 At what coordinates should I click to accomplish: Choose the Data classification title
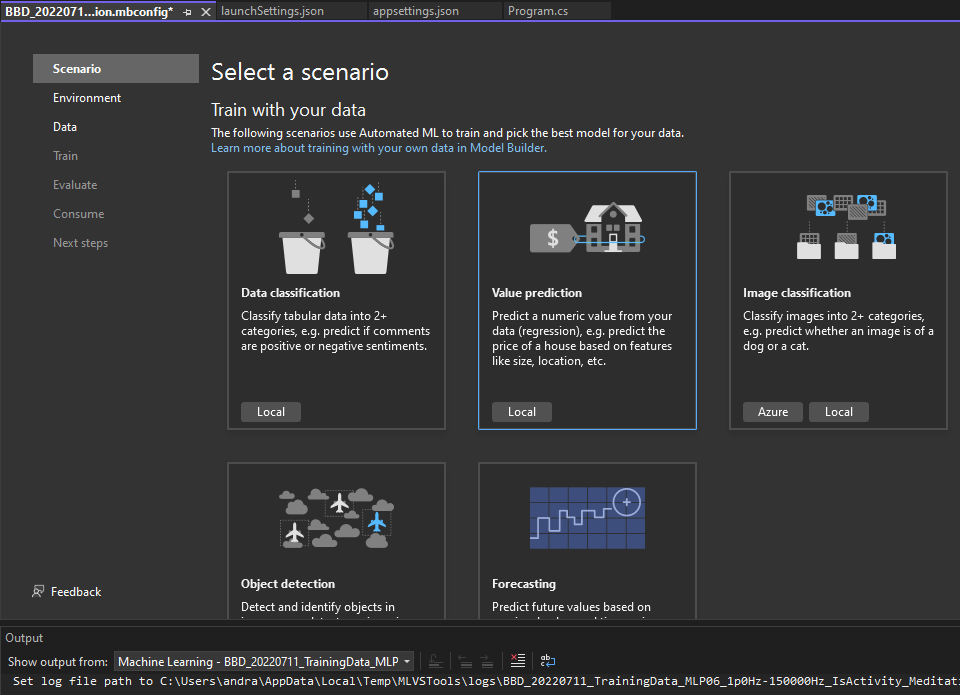click(290, 293)
